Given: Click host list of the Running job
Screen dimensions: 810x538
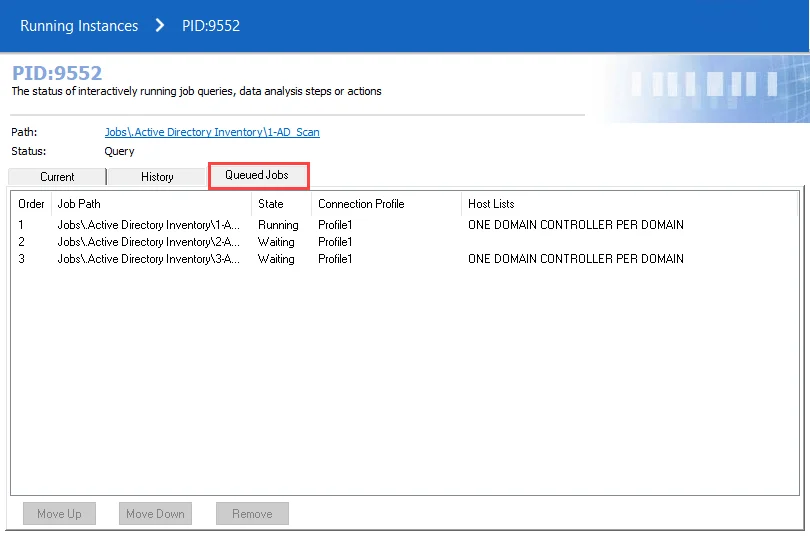Looking at the screenshot, I should pos(575,225).
